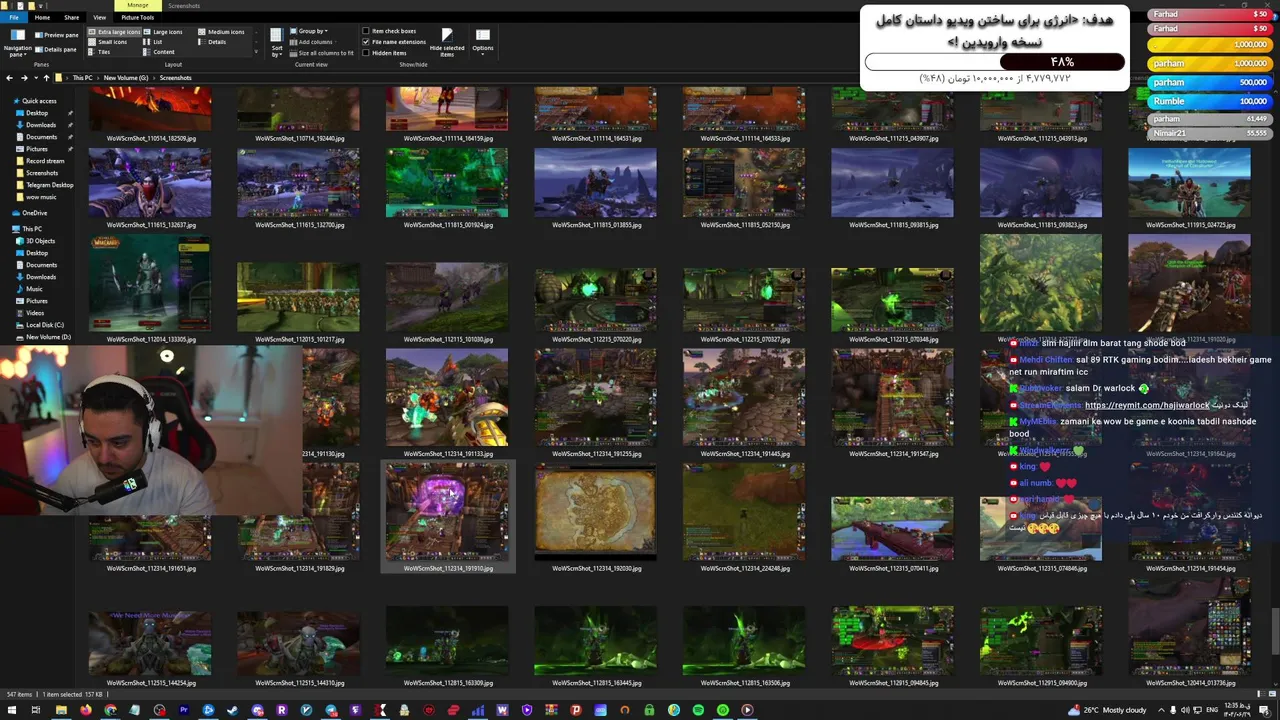
Task: Switch to the View ribbon tab
Action: tap(99, 17)
